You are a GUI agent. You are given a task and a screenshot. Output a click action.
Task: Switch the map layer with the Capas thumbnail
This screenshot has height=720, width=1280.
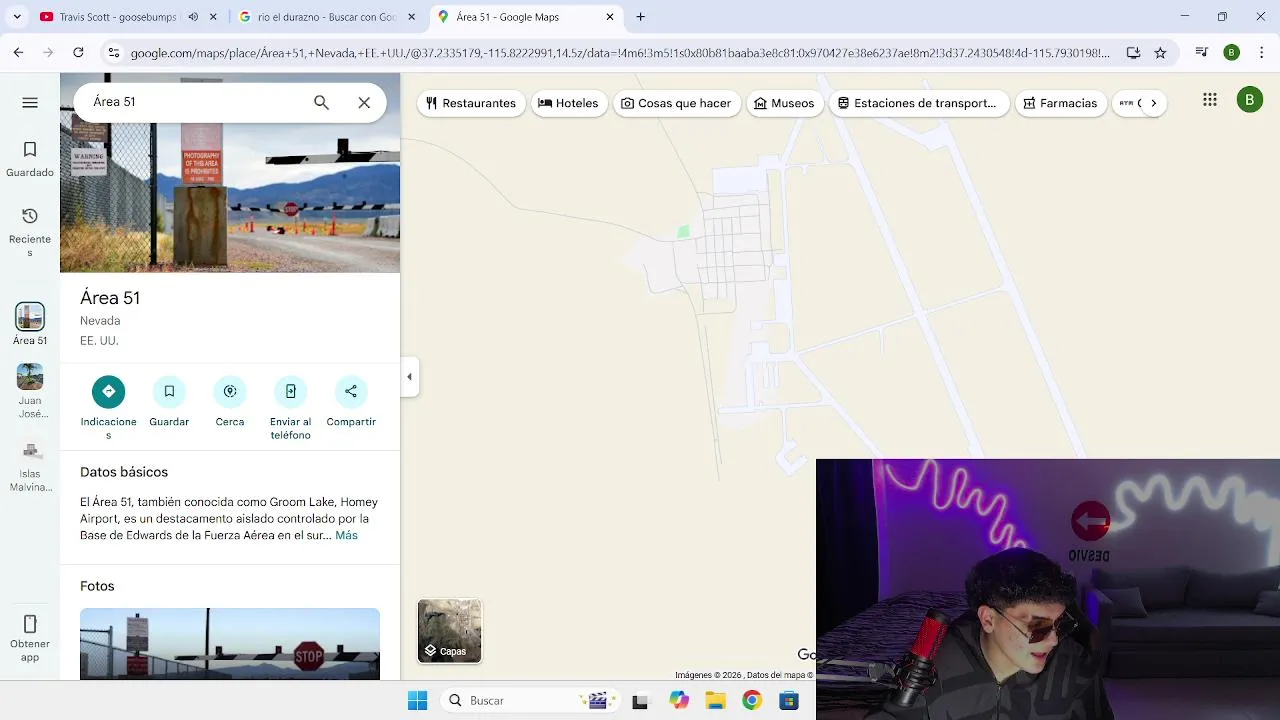pyautogui.click(x=449, y=631)
